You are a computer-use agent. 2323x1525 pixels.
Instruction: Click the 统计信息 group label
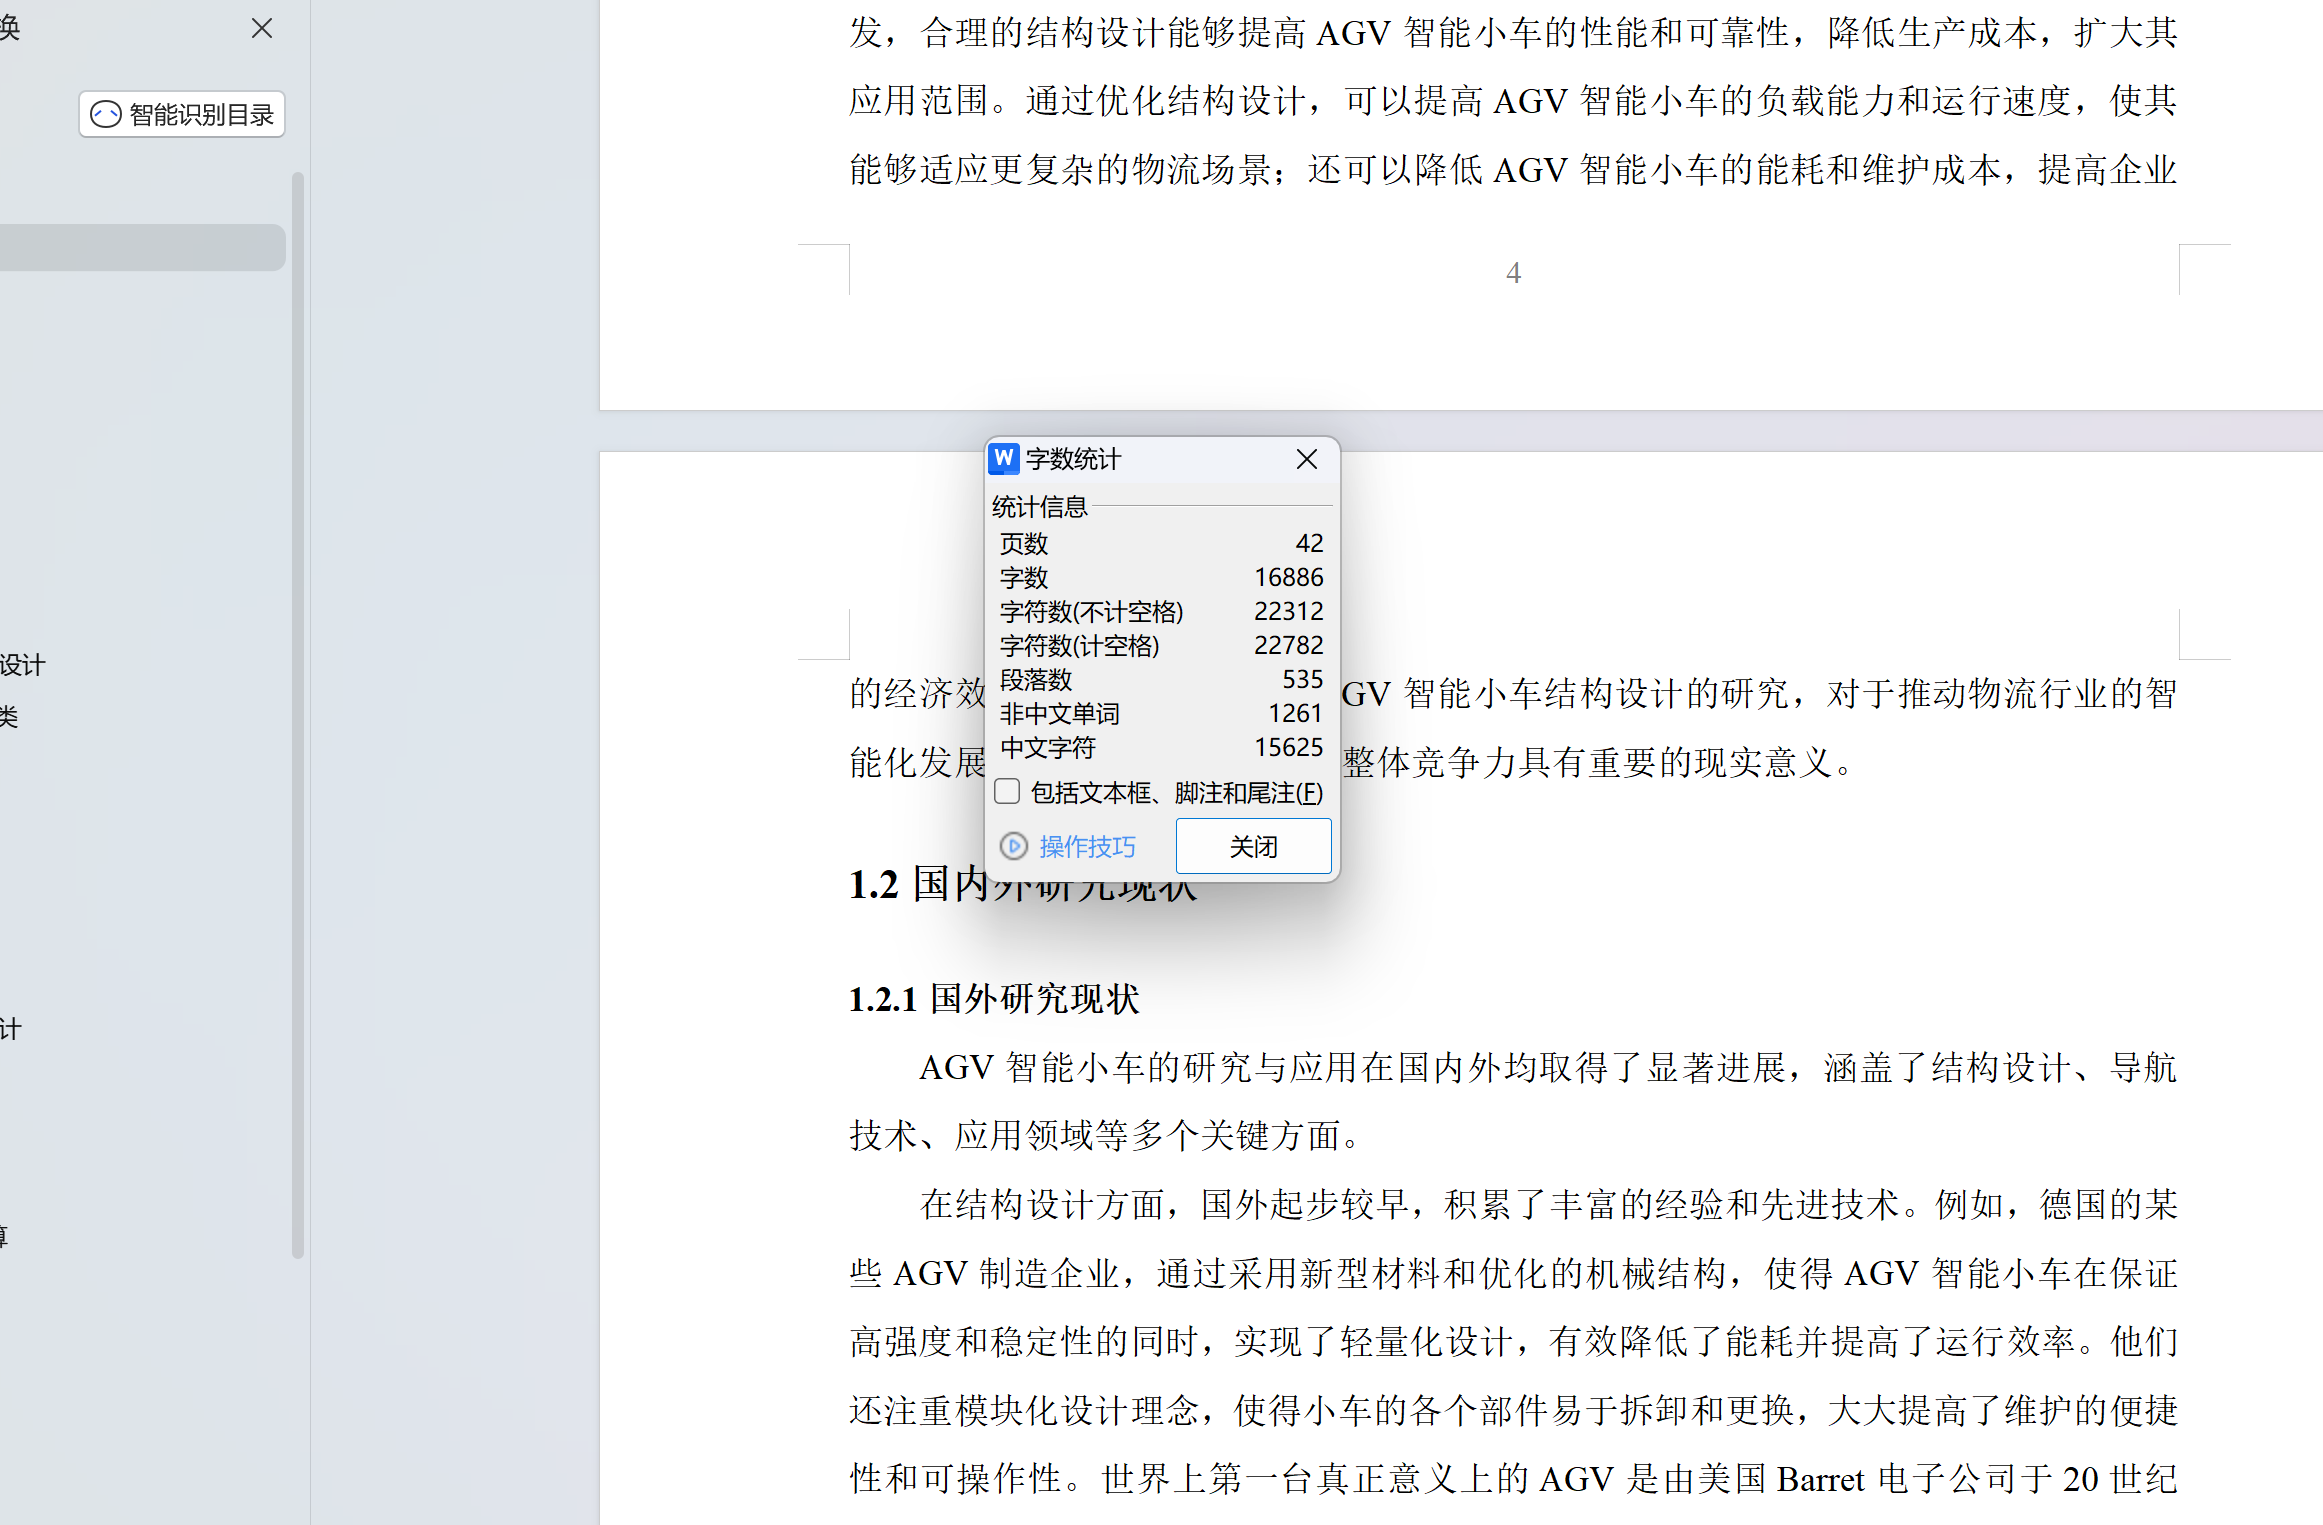pyautogui.click(x=1039, y=507)
